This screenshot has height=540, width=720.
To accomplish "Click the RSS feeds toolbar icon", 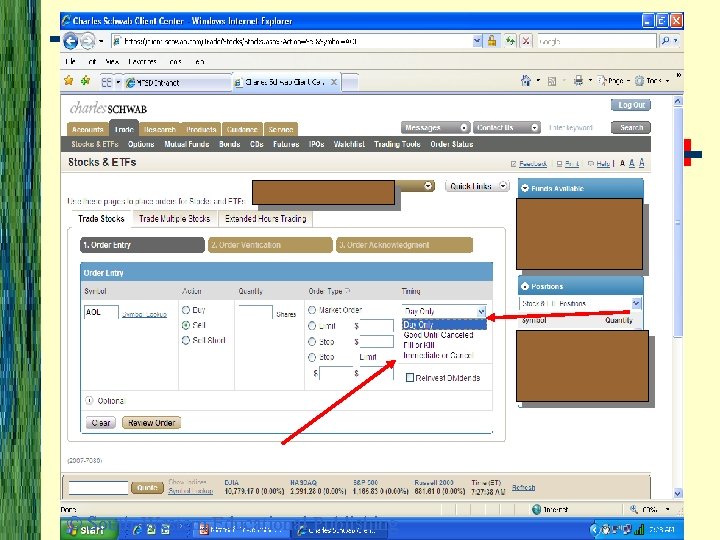I will pyautogui.click(x=552, y=81).
